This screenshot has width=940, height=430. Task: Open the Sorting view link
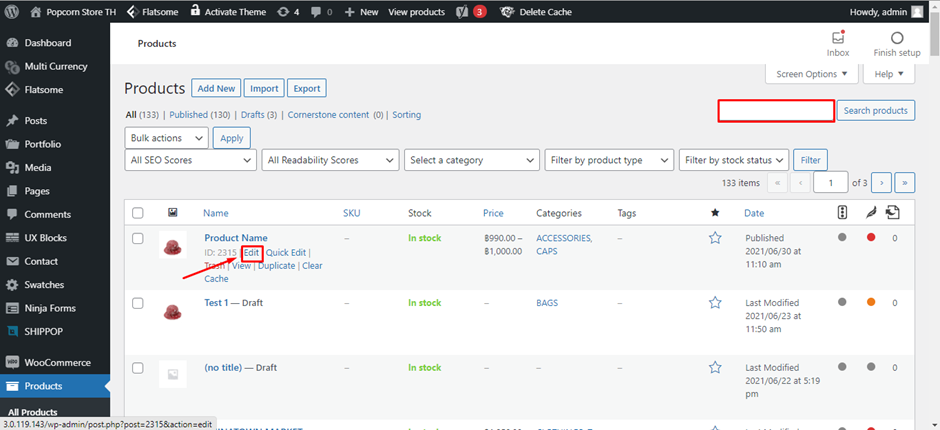406,115
